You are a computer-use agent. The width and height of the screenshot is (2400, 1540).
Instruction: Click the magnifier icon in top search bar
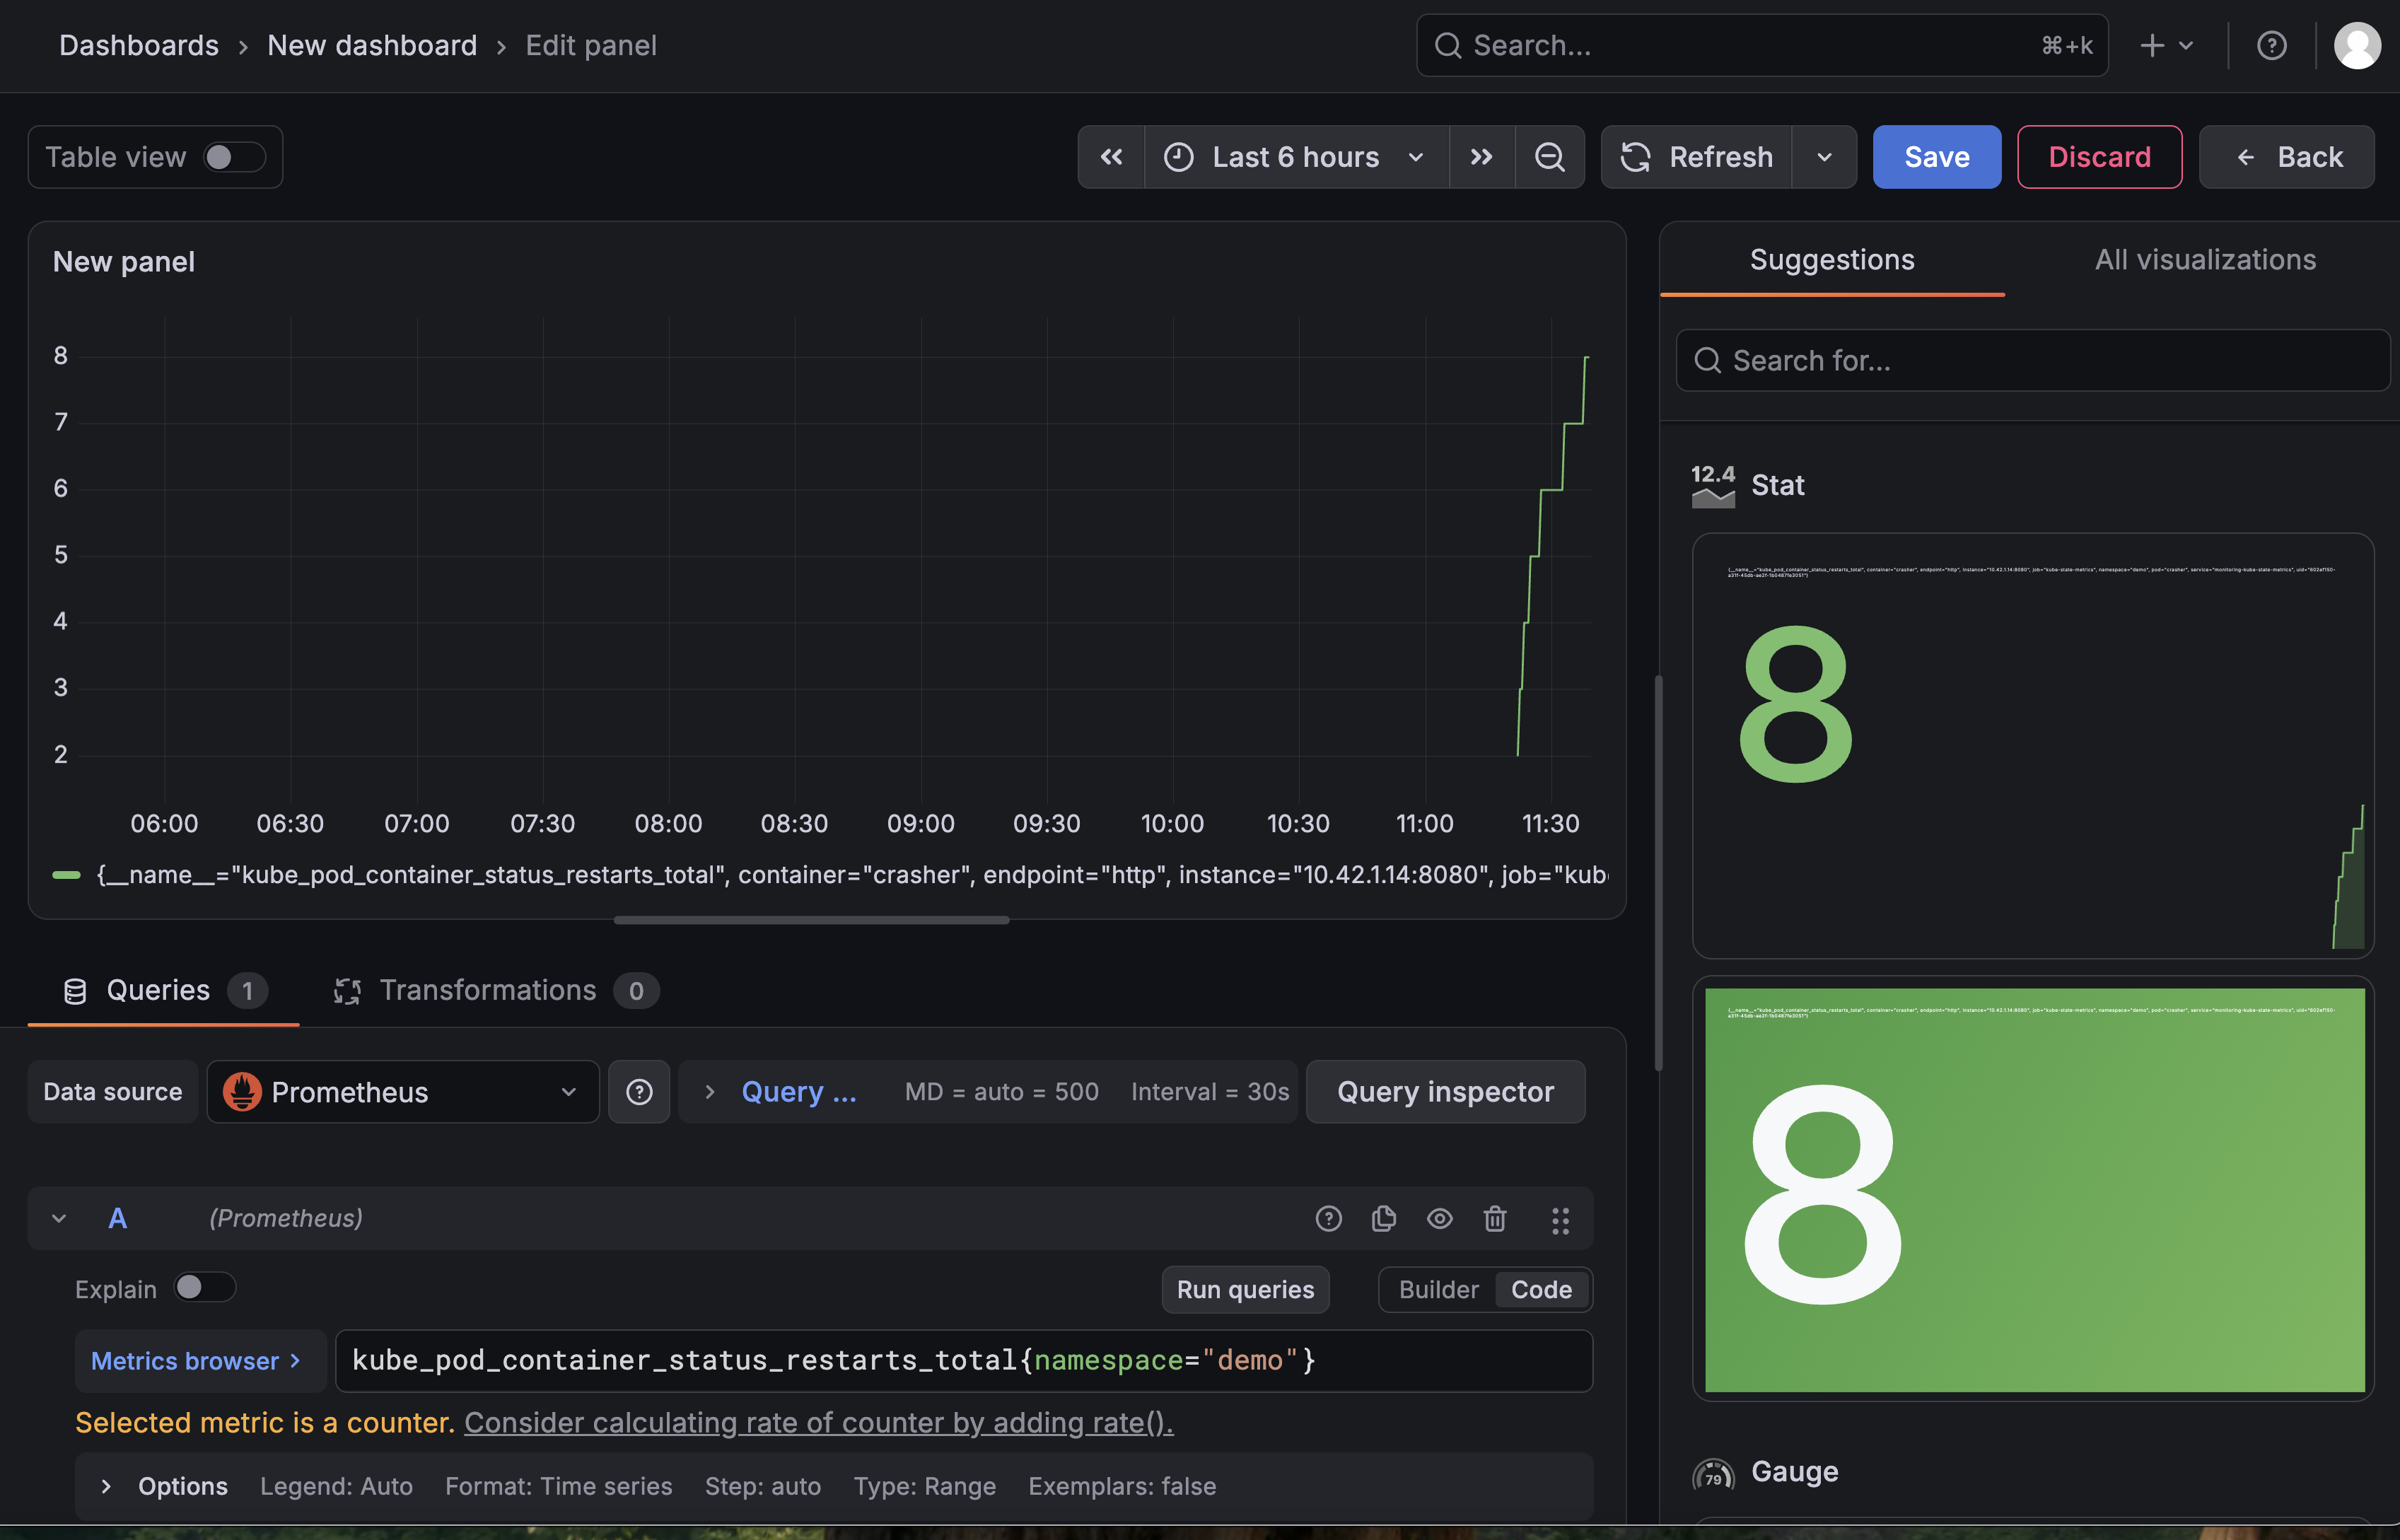[x=1448, y=45]
